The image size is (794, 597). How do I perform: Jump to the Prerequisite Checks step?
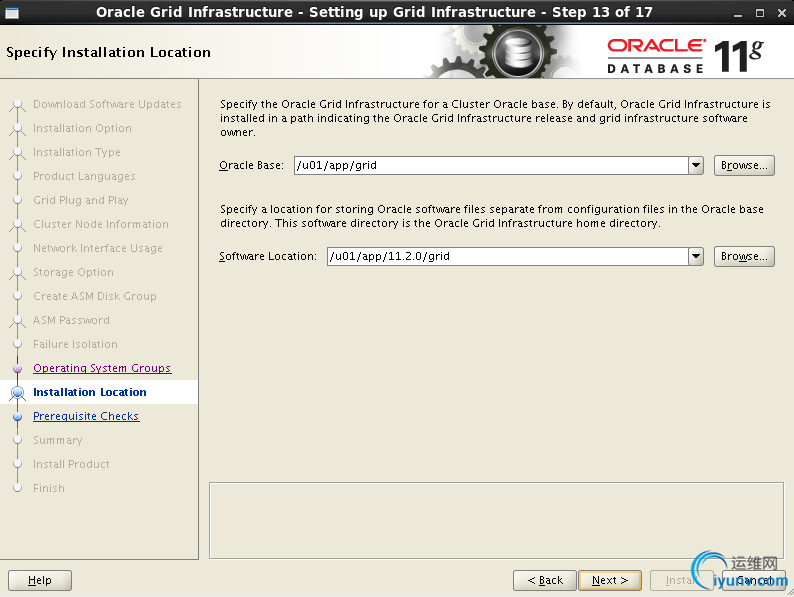86,416
